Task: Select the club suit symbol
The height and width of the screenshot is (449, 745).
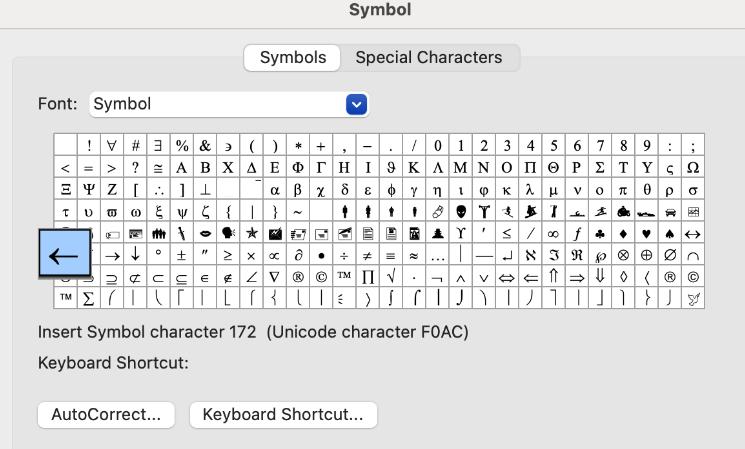Action: 600,233
